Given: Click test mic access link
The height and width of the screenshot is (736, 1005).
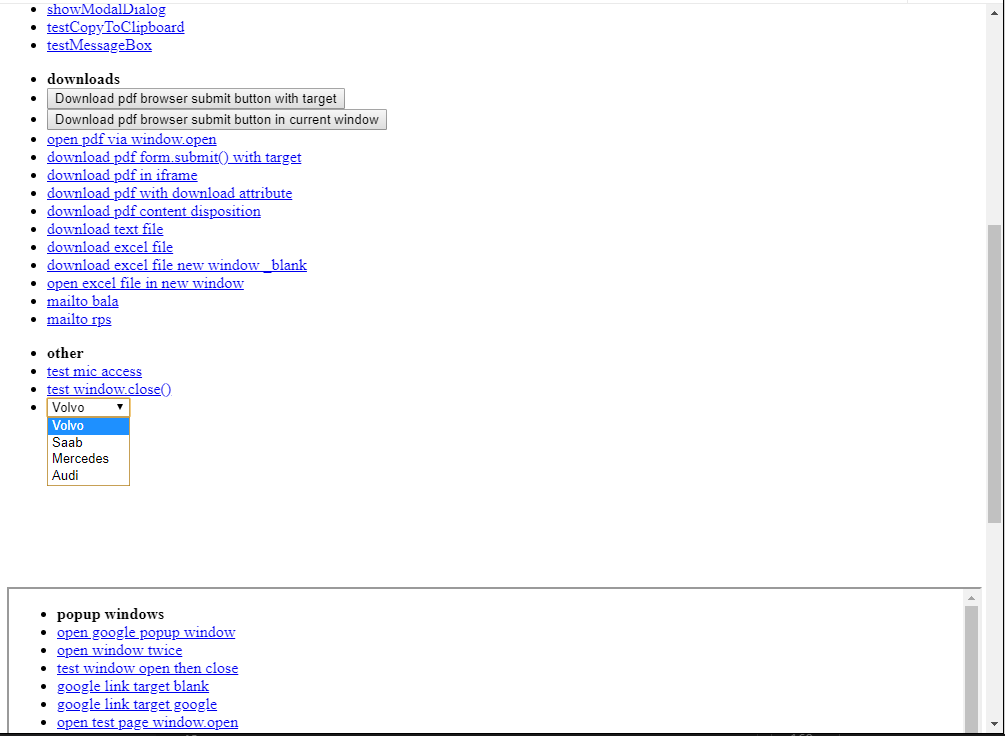Looking at the screenshot, I should click(94, 371).
